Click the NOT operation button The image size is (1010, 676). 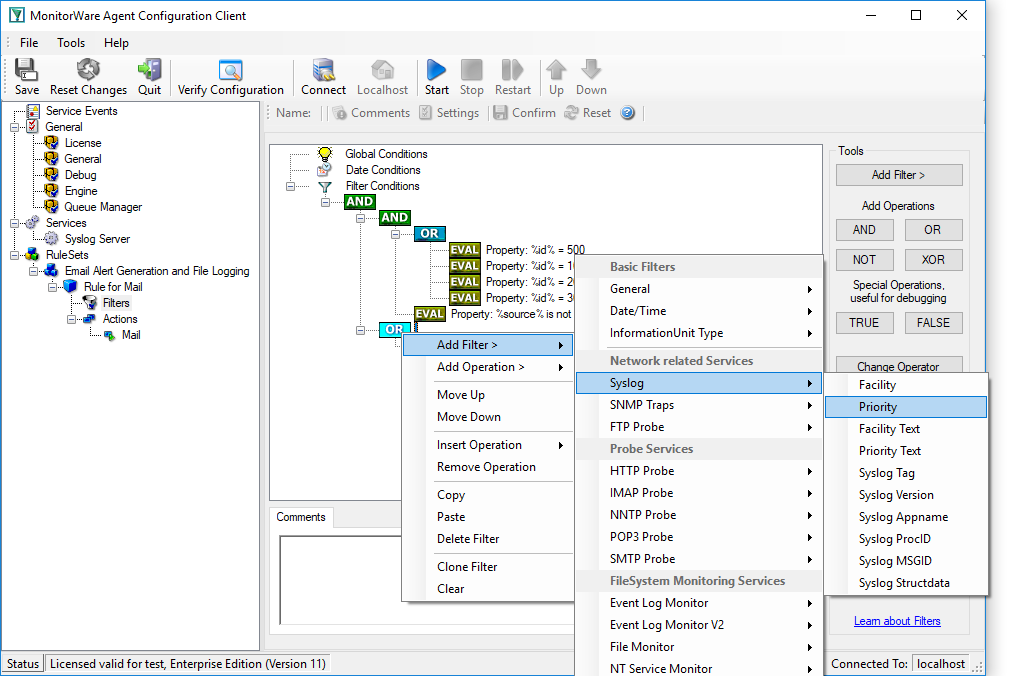(864, 260)
